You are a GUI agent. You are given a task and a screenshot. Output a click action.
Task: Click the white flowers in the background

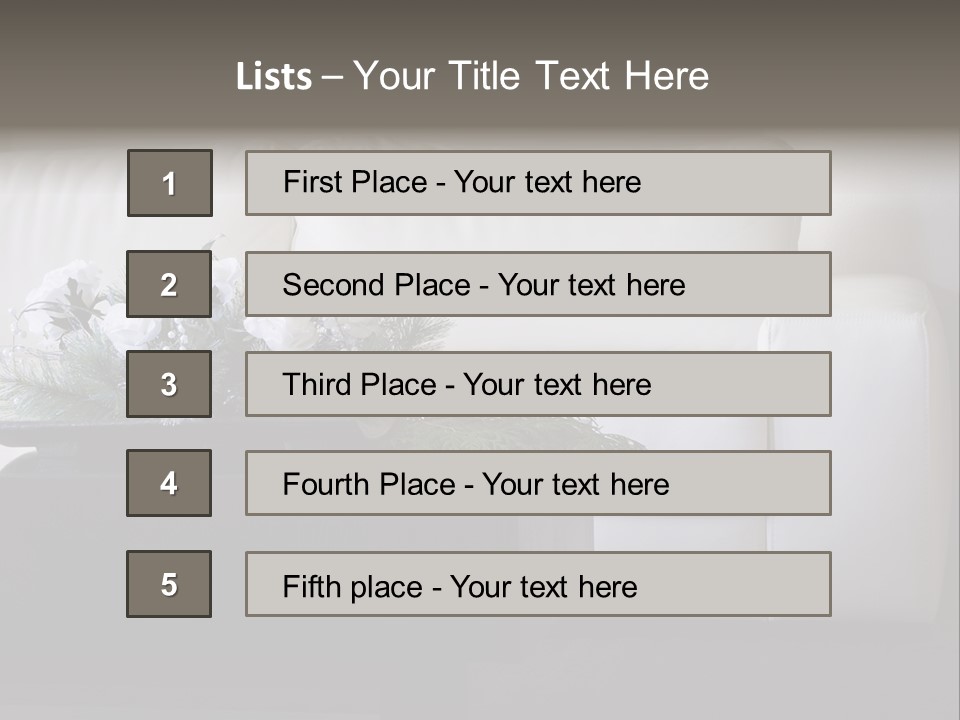[65, 290]
